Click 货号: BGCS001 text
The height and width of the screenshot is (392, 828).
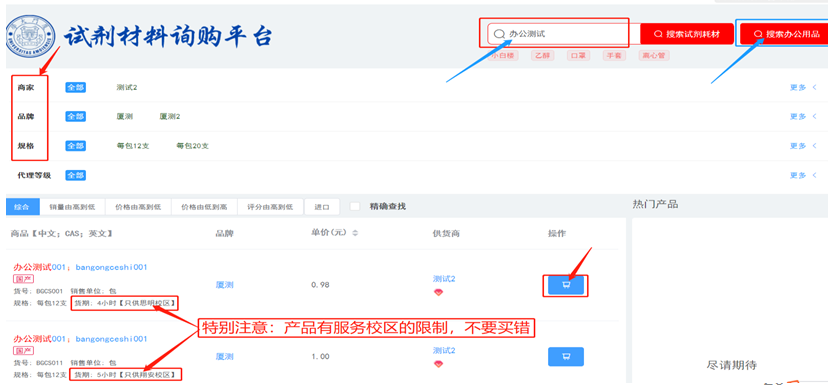point(39,291)
